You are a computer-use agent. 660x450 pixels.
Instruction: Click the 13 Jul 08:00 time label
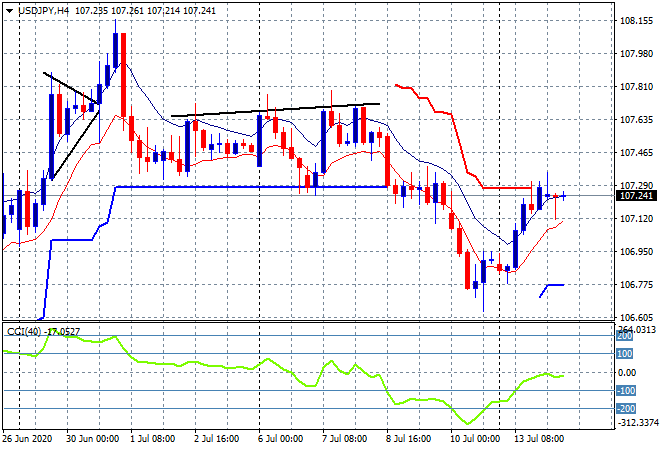pyautogui.click(x=539, y=439)
